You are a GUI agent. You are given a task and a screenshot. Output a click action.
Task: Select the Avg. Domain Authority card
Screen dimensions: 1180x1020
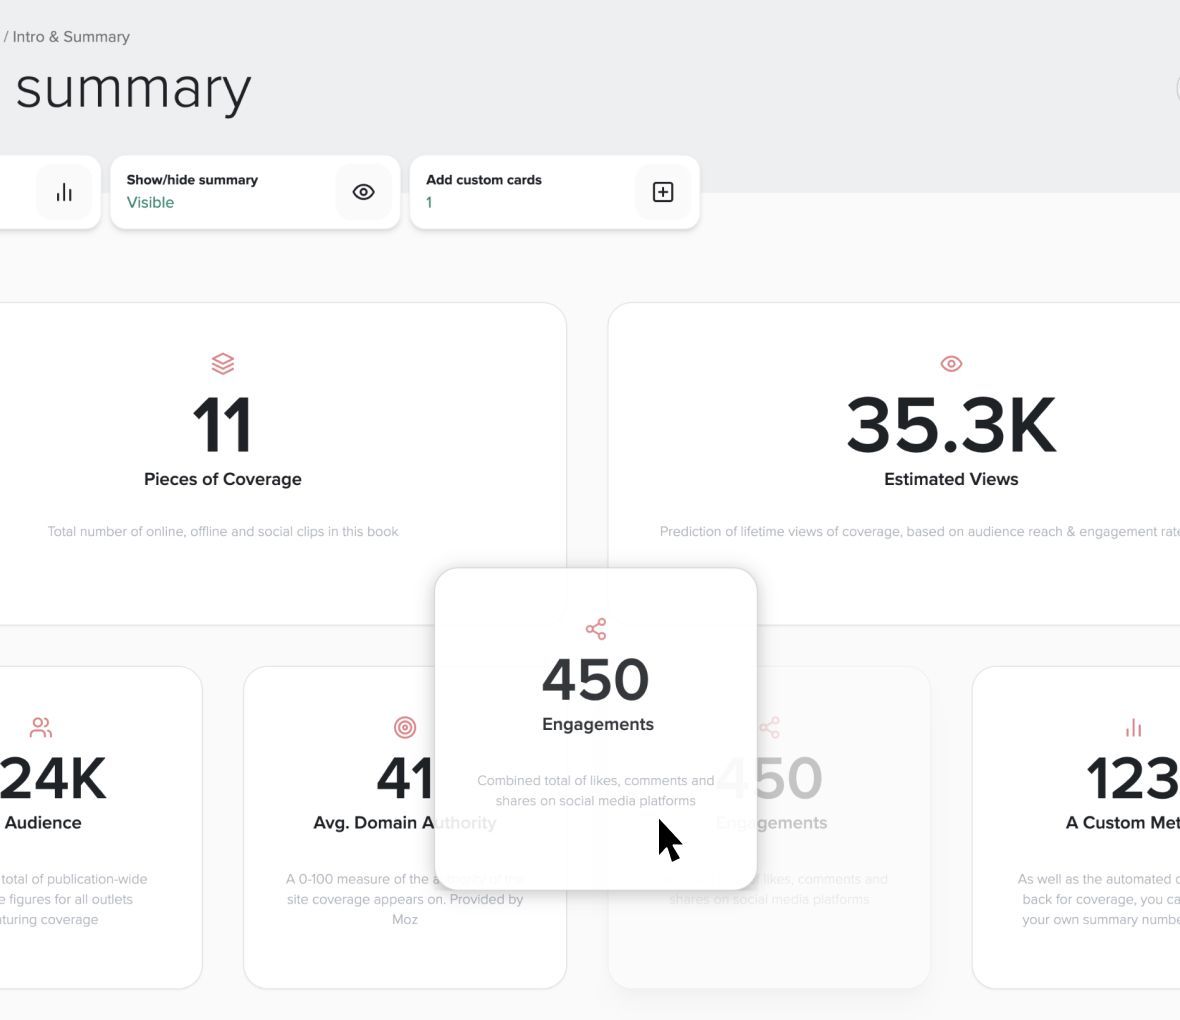(x=405, y=827)
